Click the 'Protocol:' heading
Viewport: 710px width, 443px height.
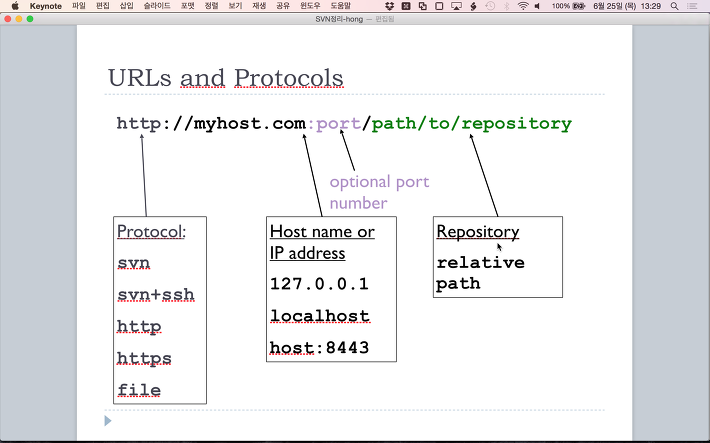tap(151, 231)
